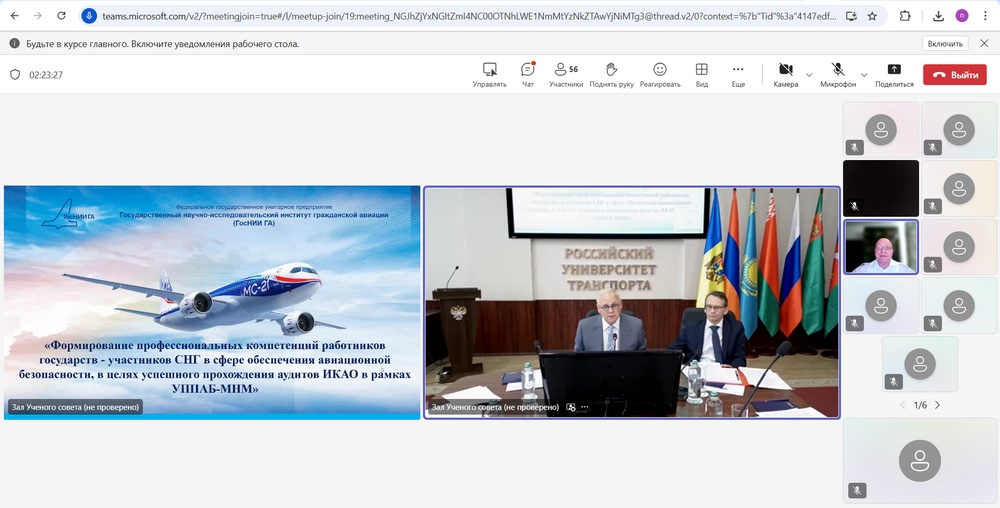
Task: Open the purple browser profile avatar
Action: click(x=961, y=16)
